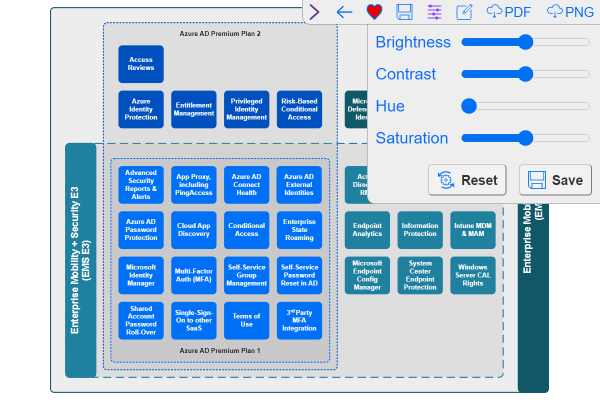Click the Azure AD Premium Plan 2 label
The width and height of the screenshot is (600, 400).
coord(220,34)
